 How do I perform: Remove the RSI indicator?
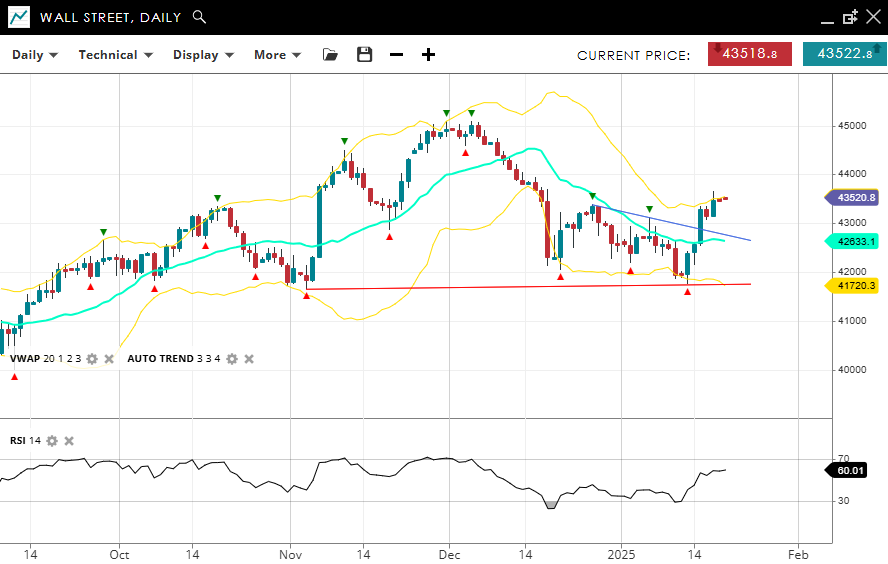click(x=69, y=441)
